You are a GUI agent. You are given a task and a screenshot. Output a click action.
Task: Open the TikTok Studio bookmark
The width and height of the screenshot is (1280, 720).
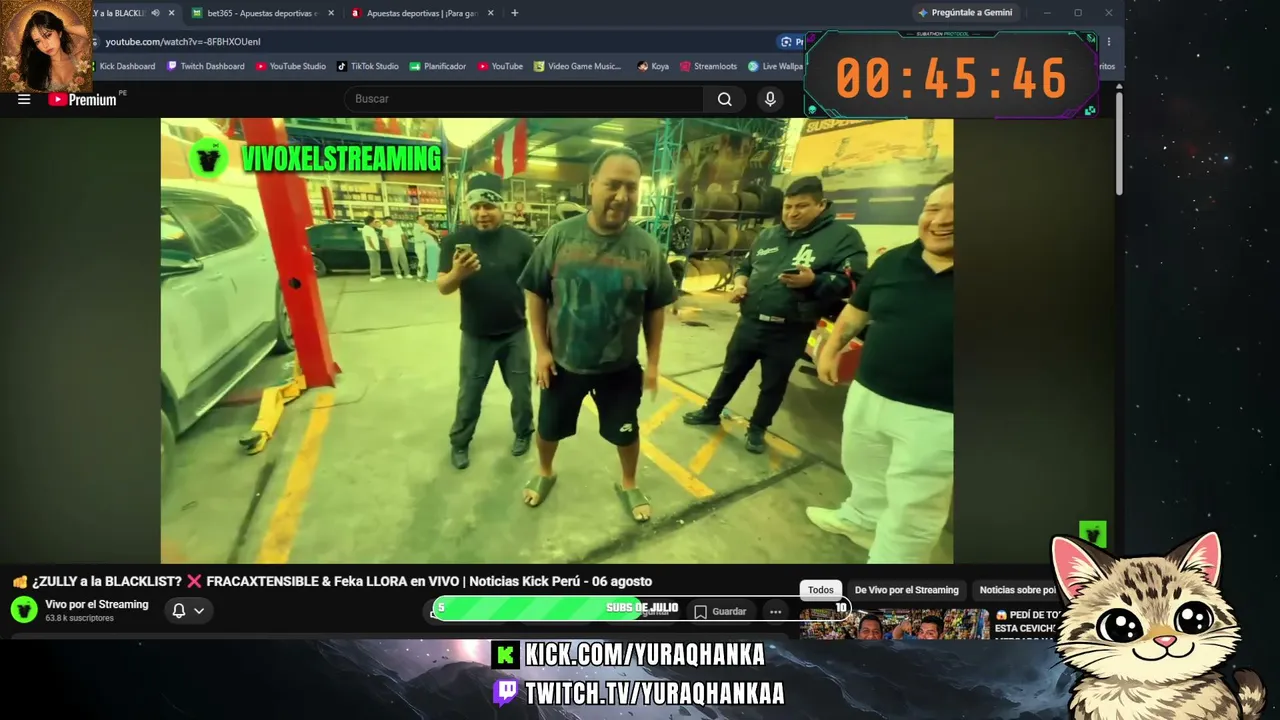[368, 66]
